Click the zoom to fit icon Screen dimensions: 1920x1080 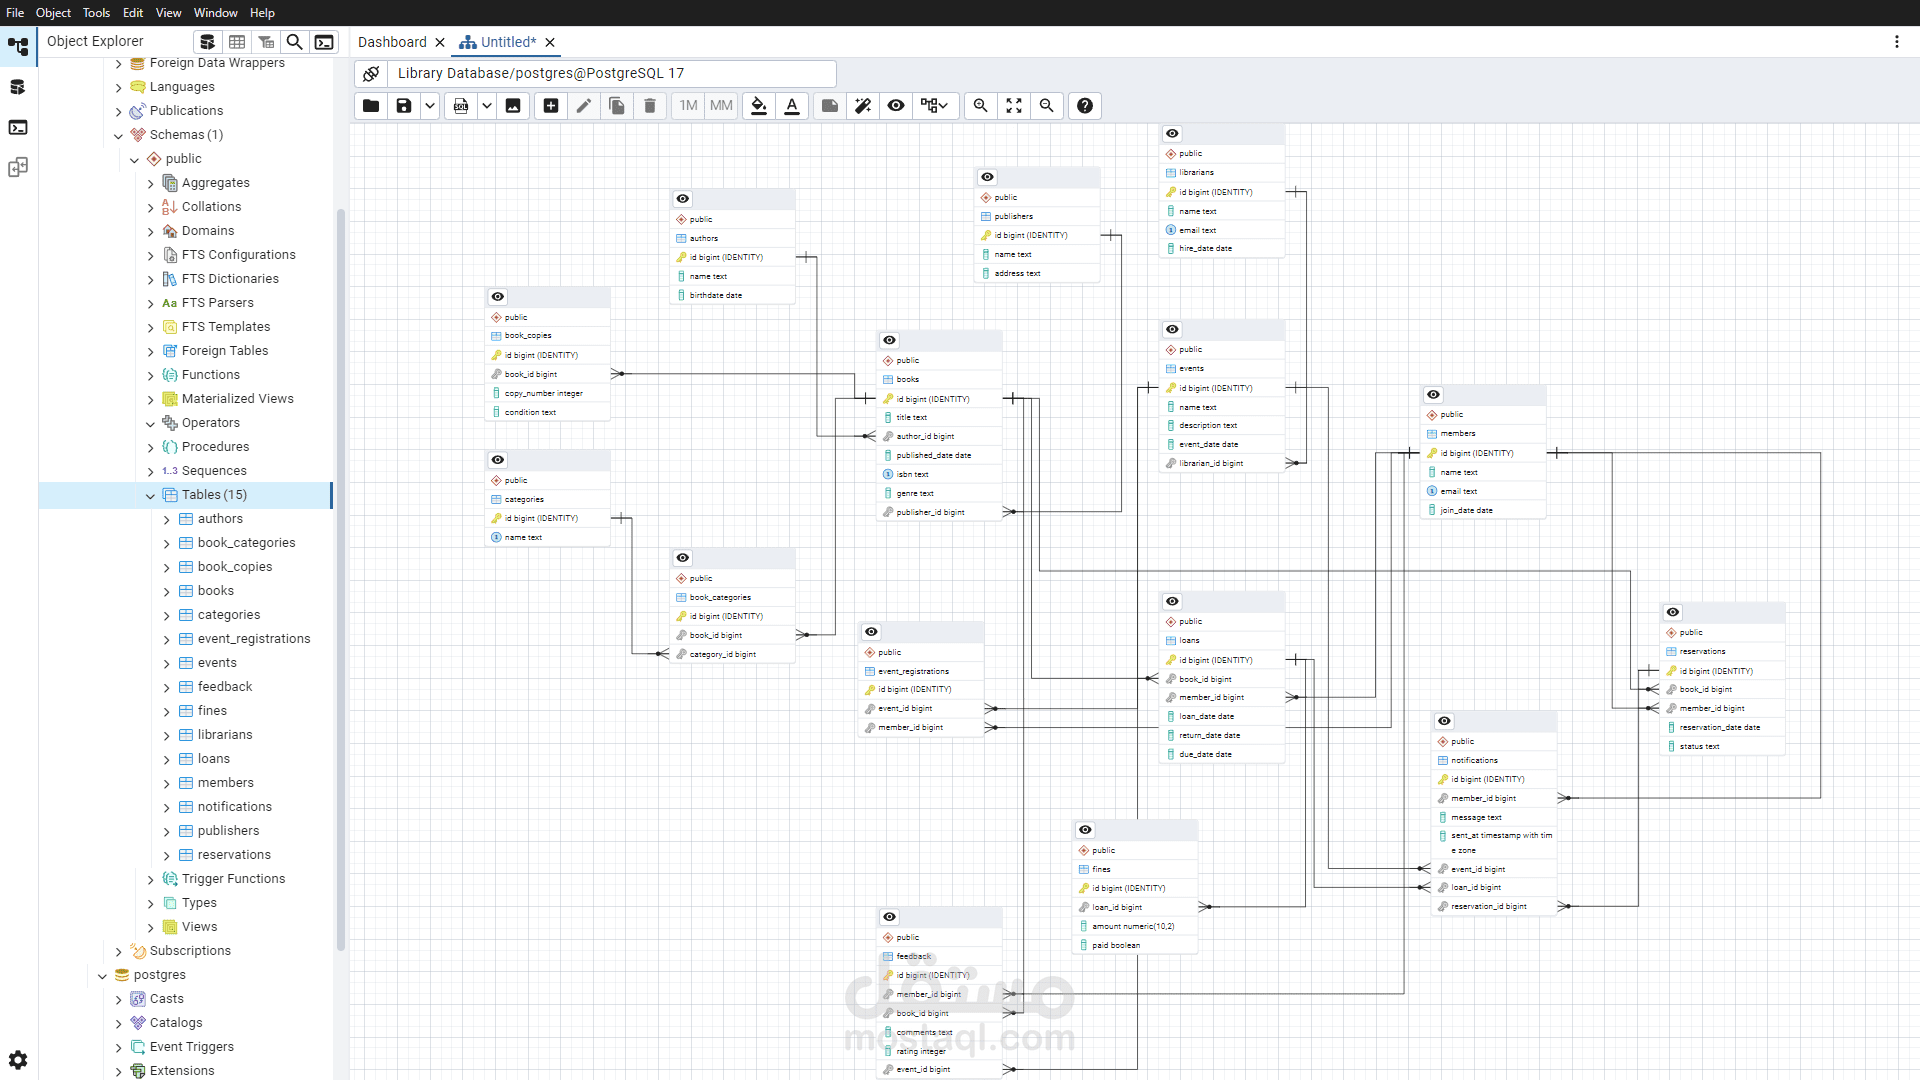point(1014,106)
